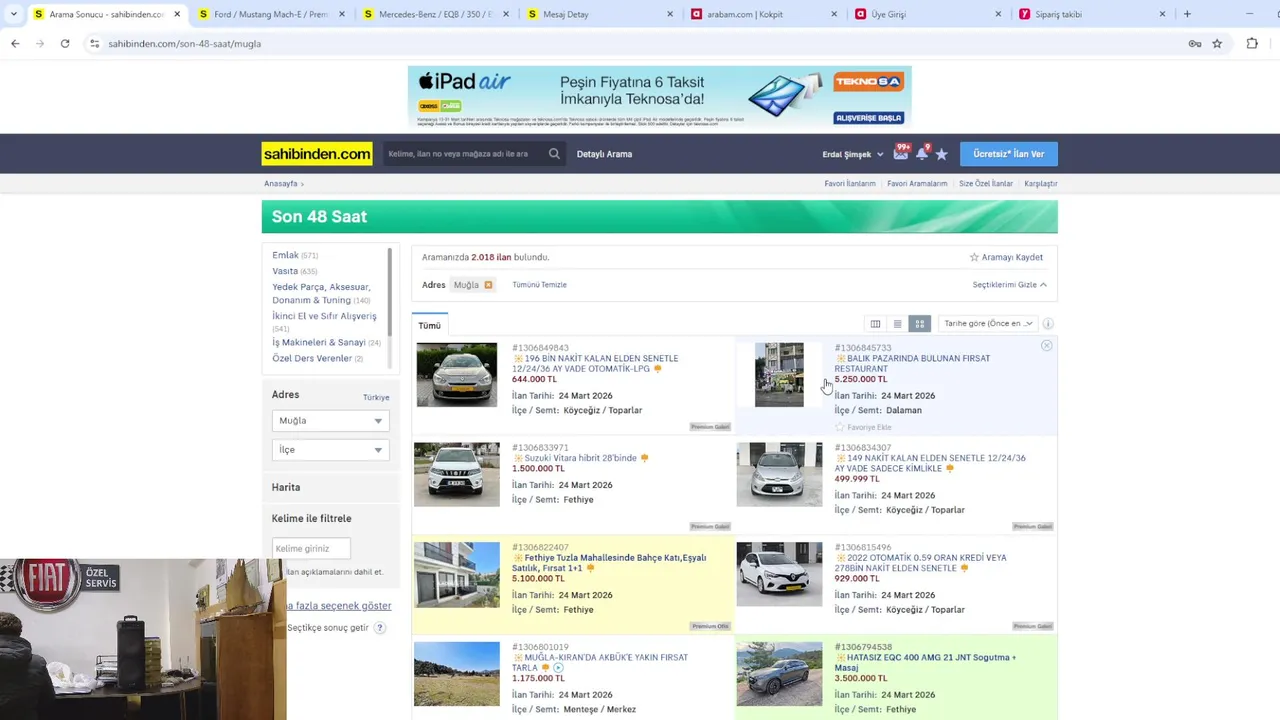1280x720 pixels.
Task: Open the İlçe district dropdown
Action: [x=330, y=450]
